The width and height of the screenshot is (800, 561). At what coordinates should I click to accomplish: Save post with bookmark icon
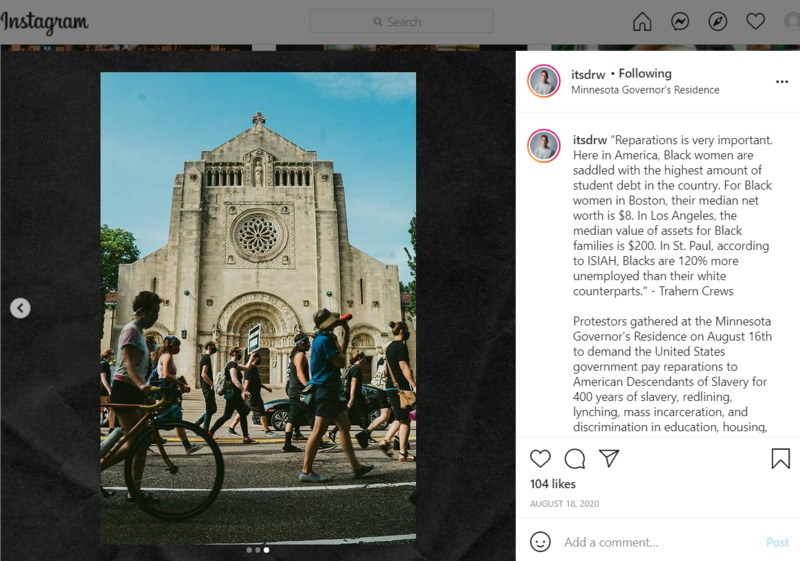780,458
